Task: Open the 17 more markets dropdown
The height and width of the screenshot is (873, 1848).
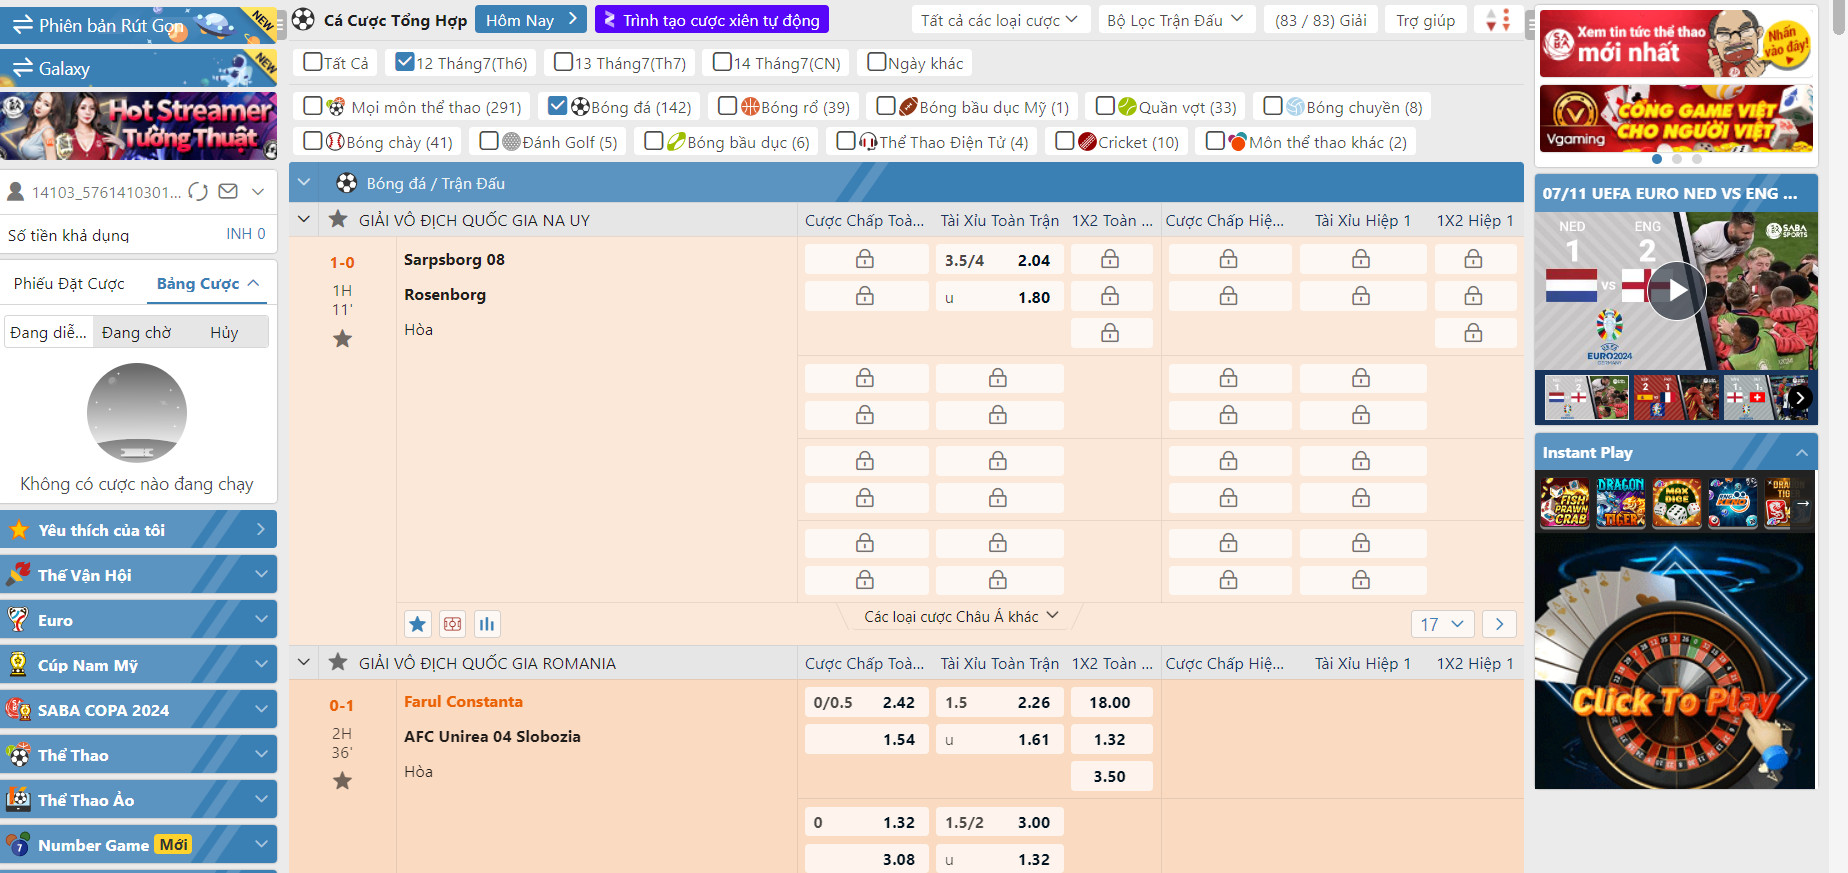Action: [1441, 624]
